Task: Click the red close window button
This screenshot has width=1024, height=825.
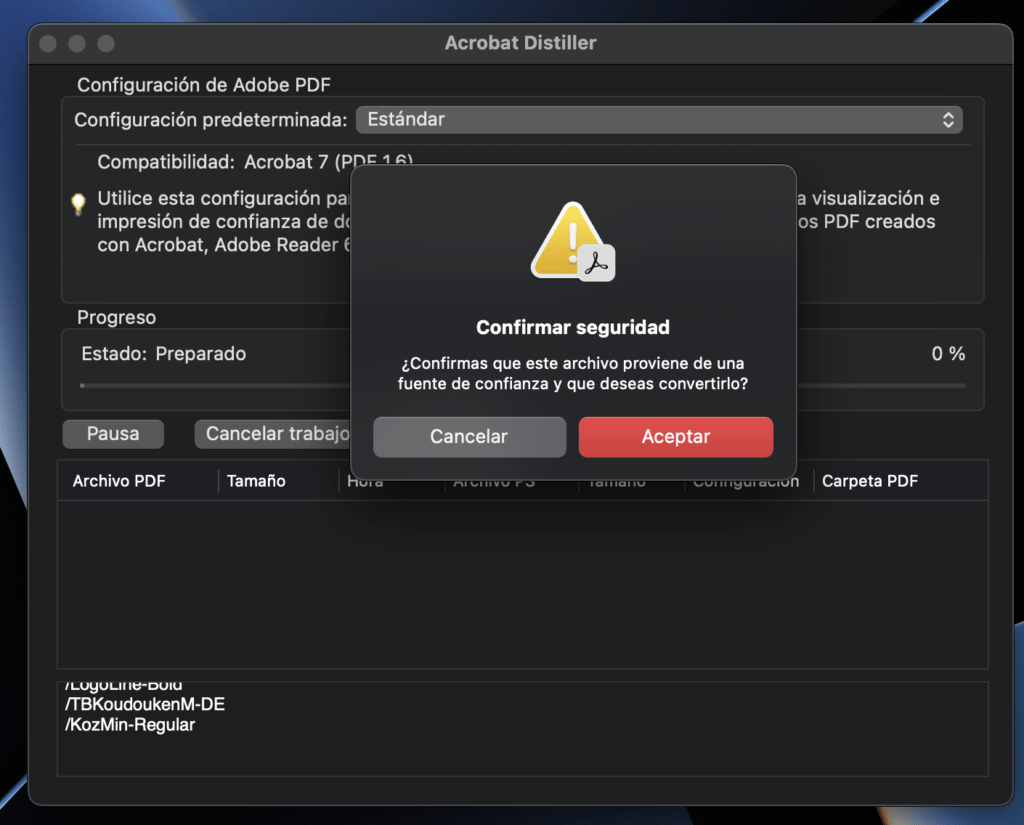Action: point(48,43)
